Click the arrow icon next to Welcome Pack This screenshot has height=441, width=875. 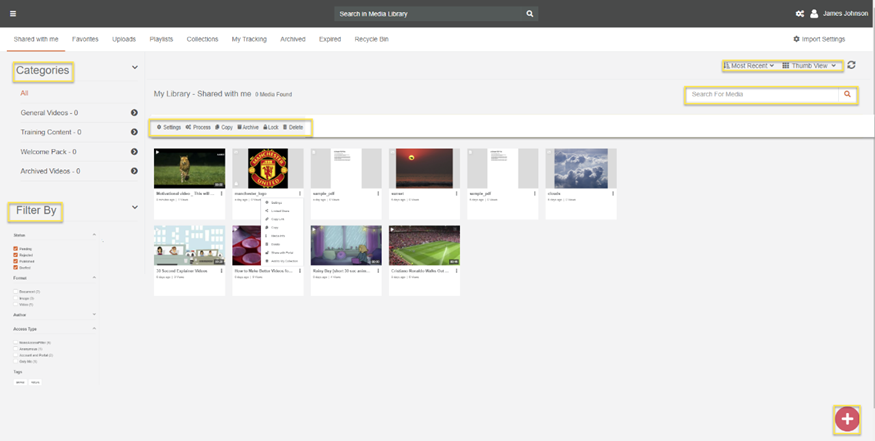[134, 152]
